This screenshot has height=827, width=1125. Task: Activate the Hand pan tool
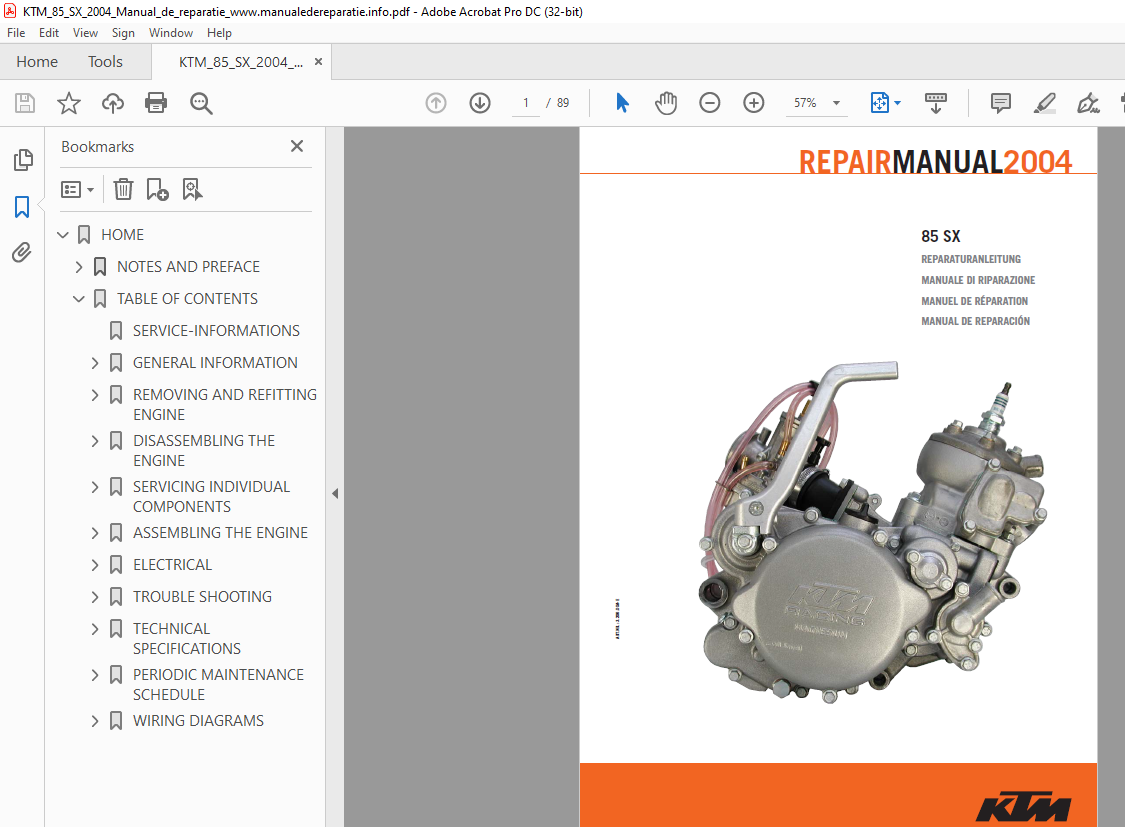666,103
